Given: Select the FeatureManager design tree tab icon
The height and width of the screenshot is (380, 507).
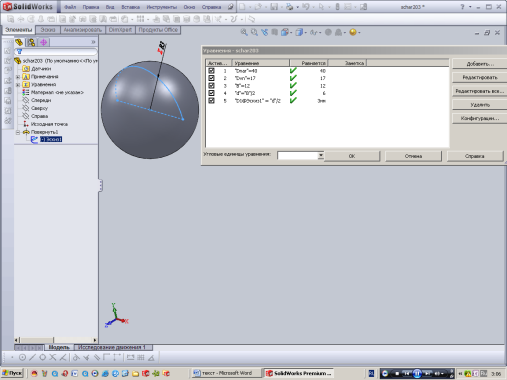Looking at the screenshot, I should (19, 42).
